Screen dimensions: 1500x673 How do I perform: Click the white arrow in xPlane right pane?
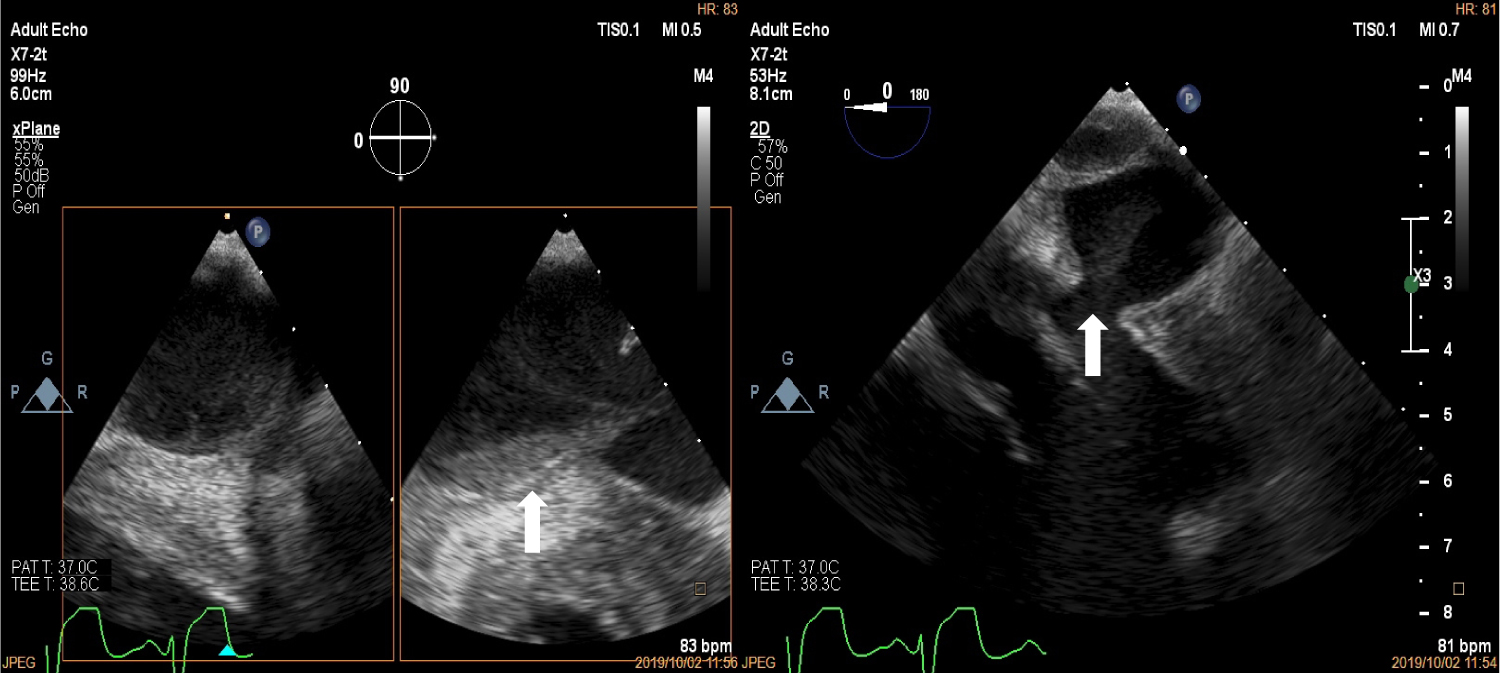click(532, 521)
